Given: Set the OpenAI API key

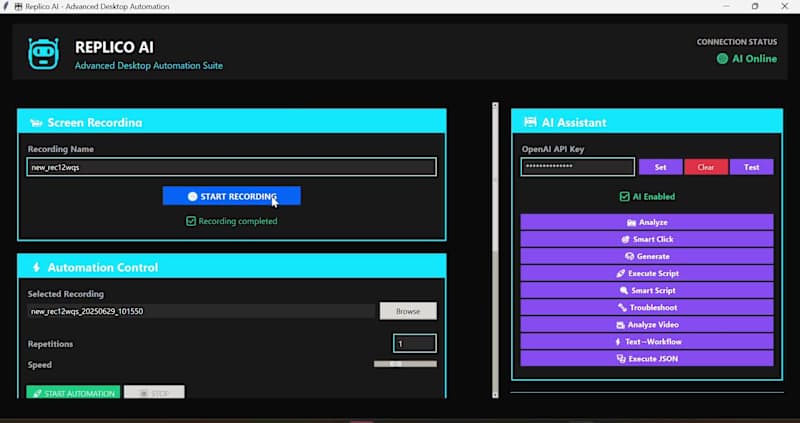Looking at the screenshot, I should click(x=660, y=167).
